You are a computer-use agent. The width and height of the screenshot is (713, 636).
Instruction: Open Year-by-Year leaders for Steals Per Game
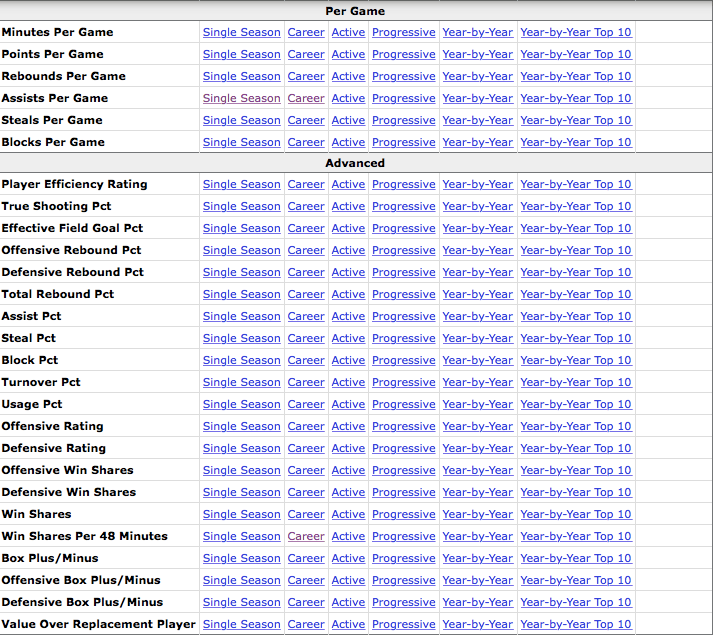tap(477, 120)
